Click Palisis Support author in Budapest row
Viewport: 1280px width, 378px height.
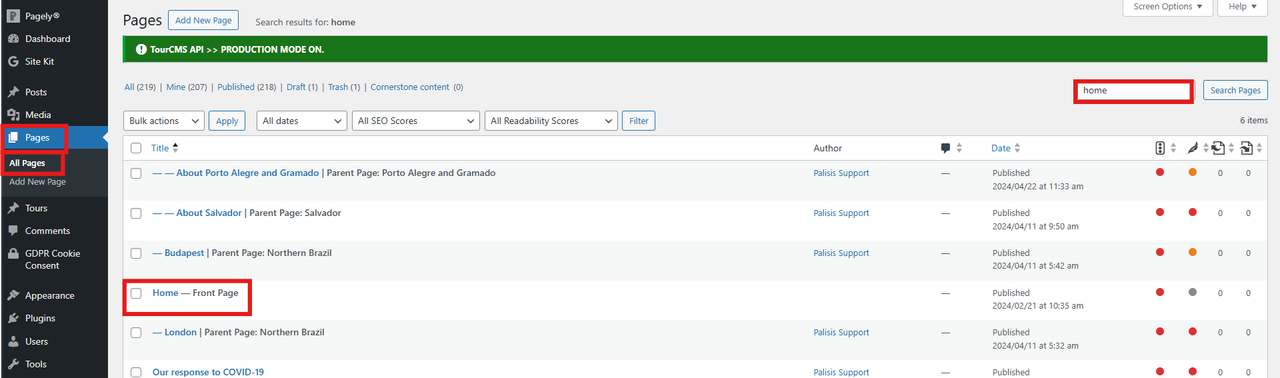coord(841,253)
